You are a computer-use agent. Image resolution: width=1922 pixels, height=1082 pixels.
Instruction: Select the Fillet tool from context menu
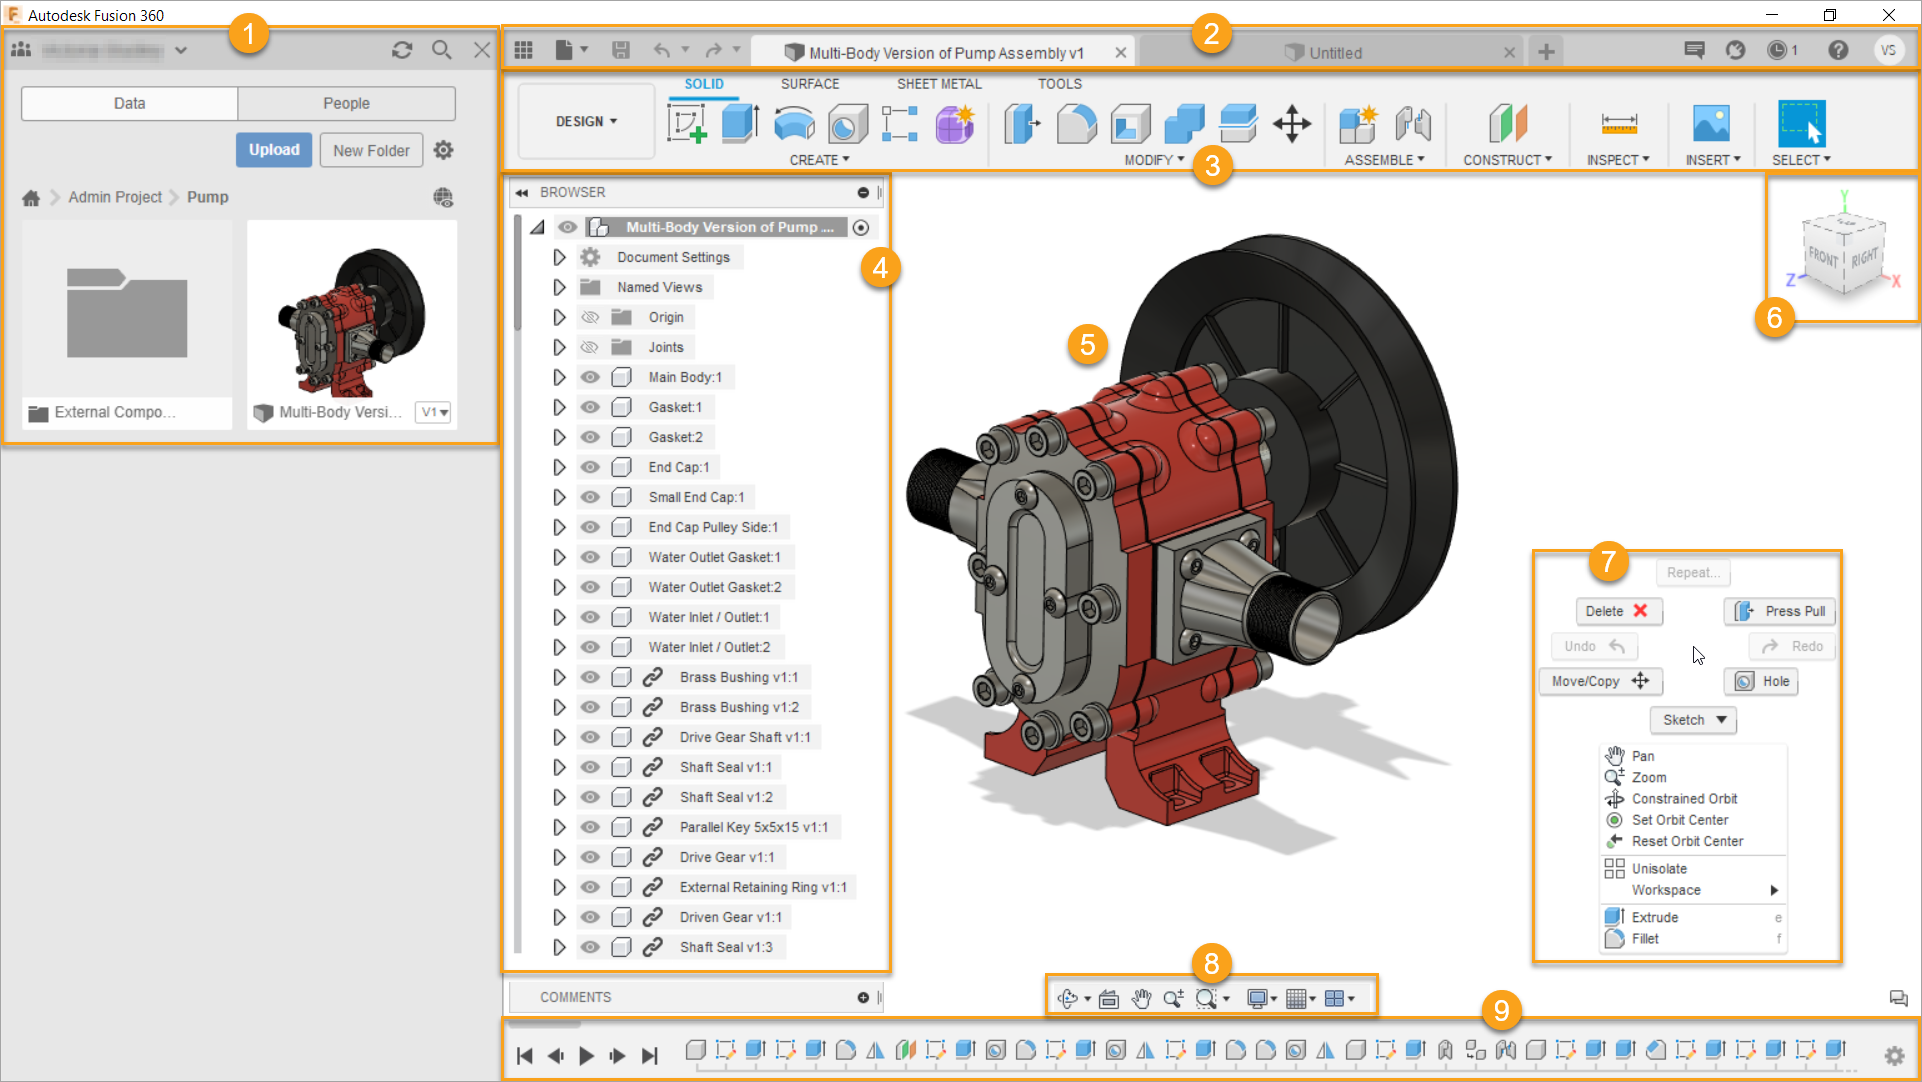pos(1643,937)
